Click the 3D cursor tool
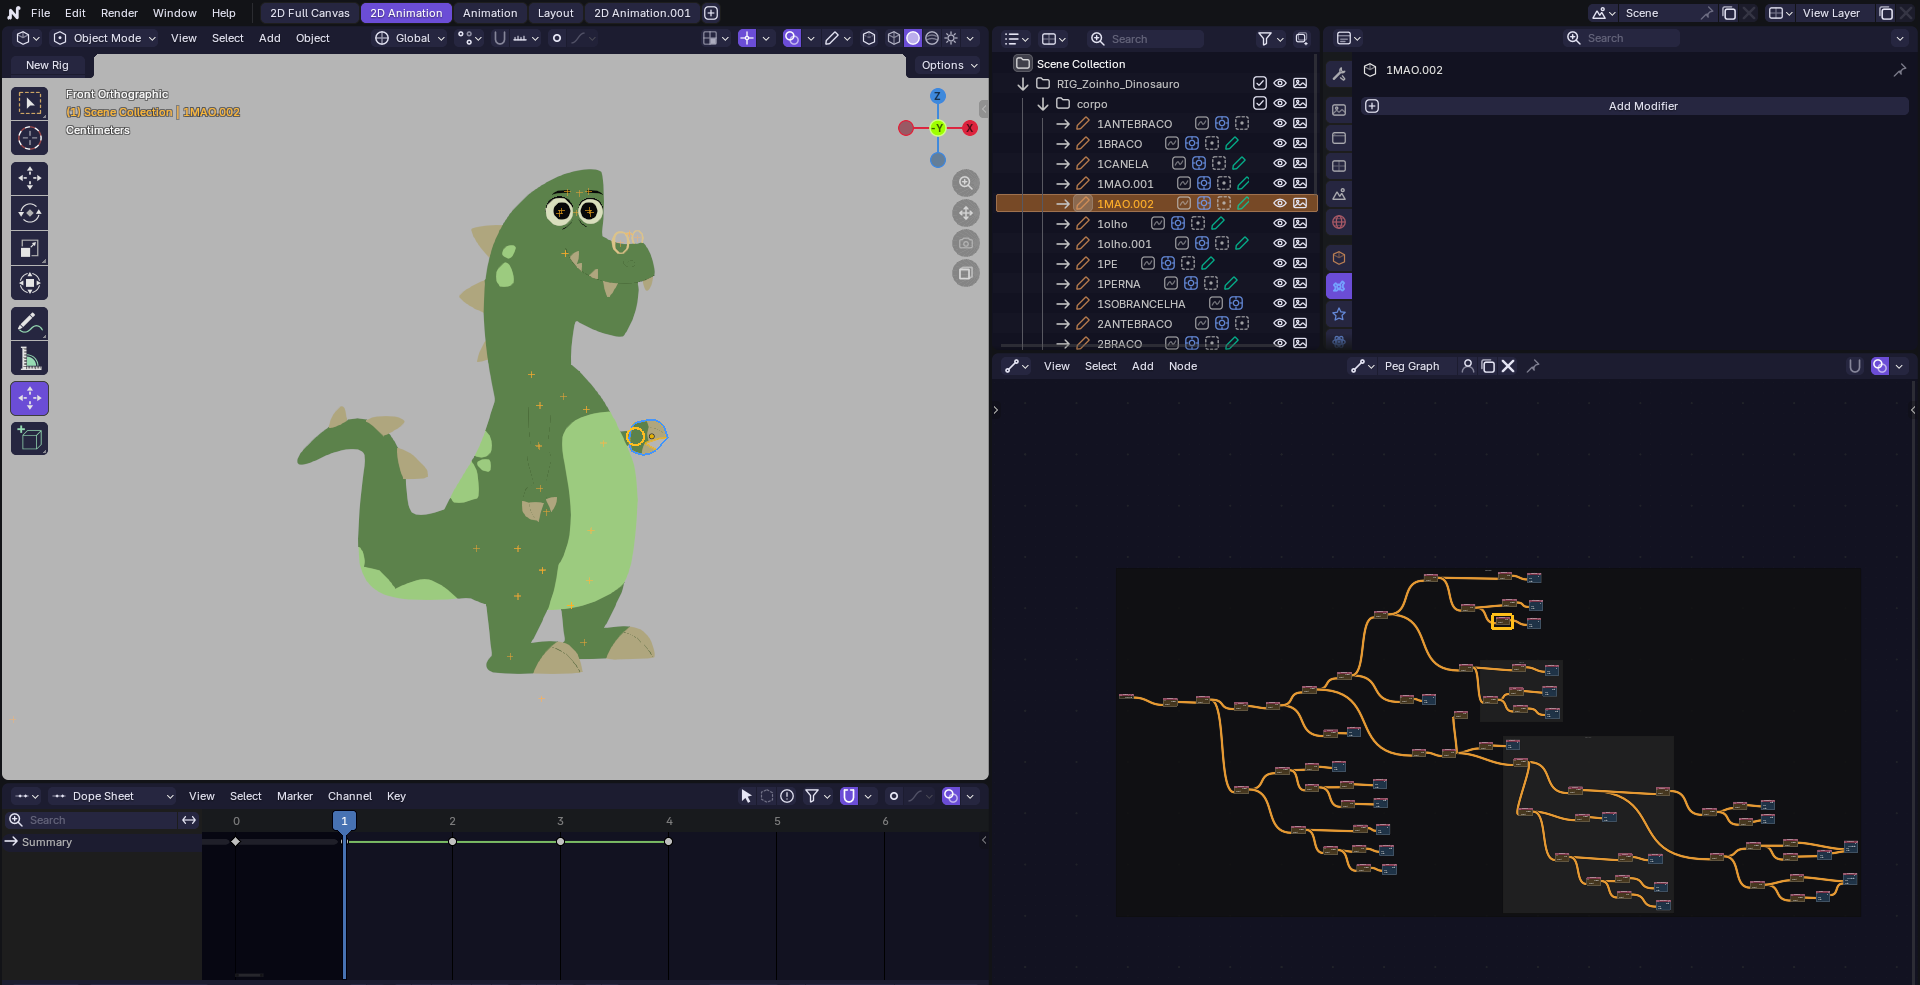 coord(30,138)
